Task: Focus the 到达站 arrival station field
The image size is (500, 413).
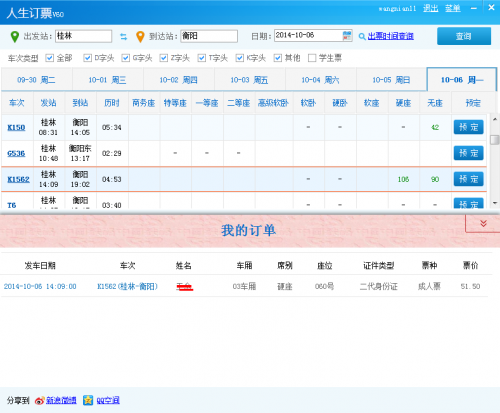Action: coord(209,36)
